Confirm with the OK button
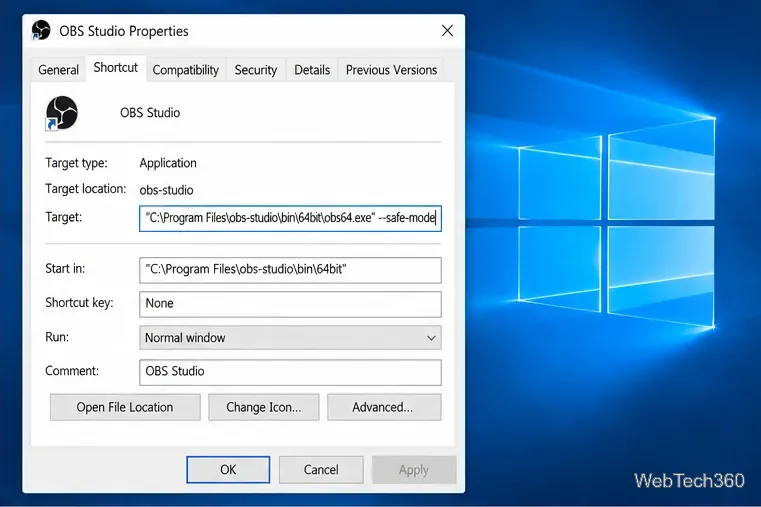The image size is (761, 507). 228,470
